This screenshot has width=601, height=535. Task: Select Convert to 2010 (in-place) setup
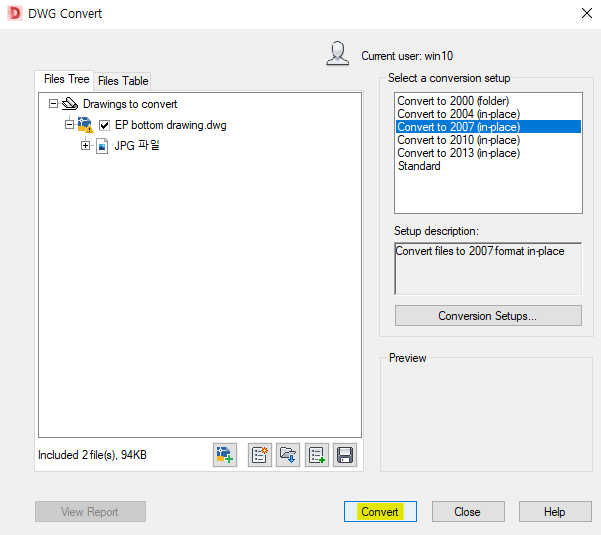point(488,140)
